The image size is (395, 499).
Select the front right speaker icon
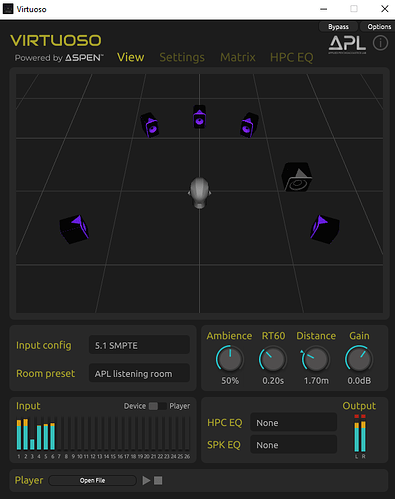click(x=249, y=125)
